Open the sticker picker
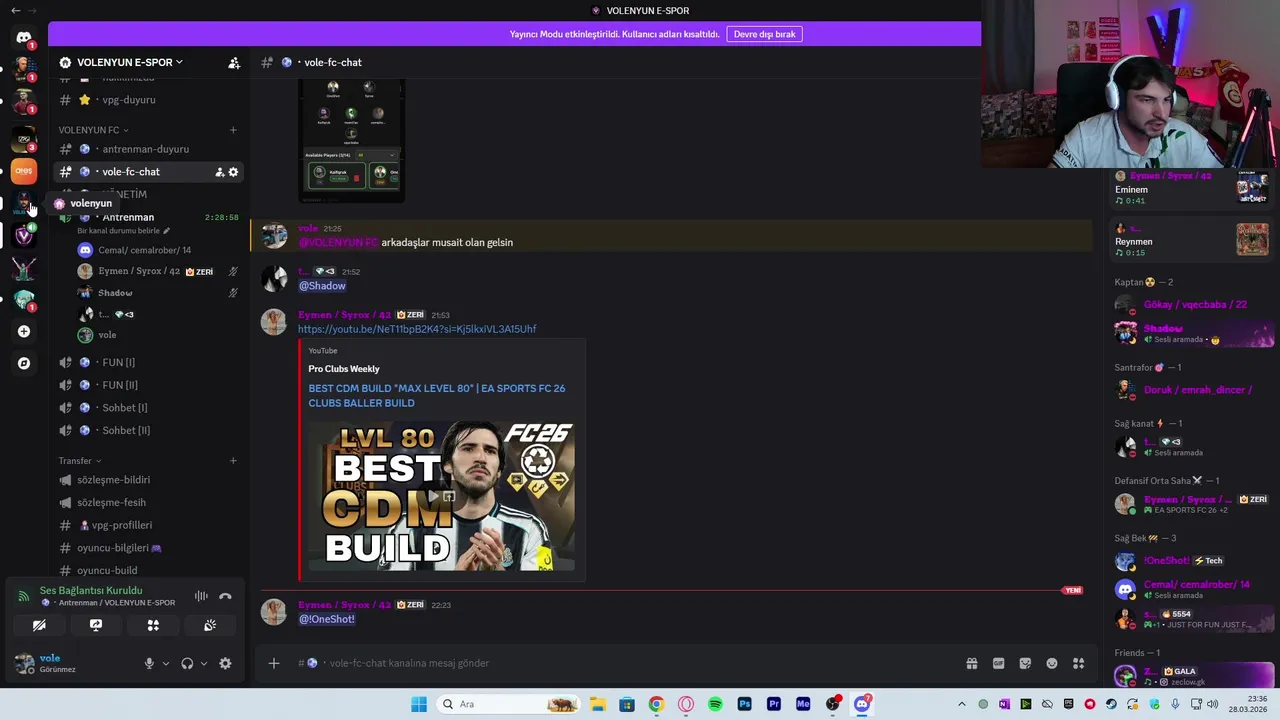 (x=1025, y=663)
